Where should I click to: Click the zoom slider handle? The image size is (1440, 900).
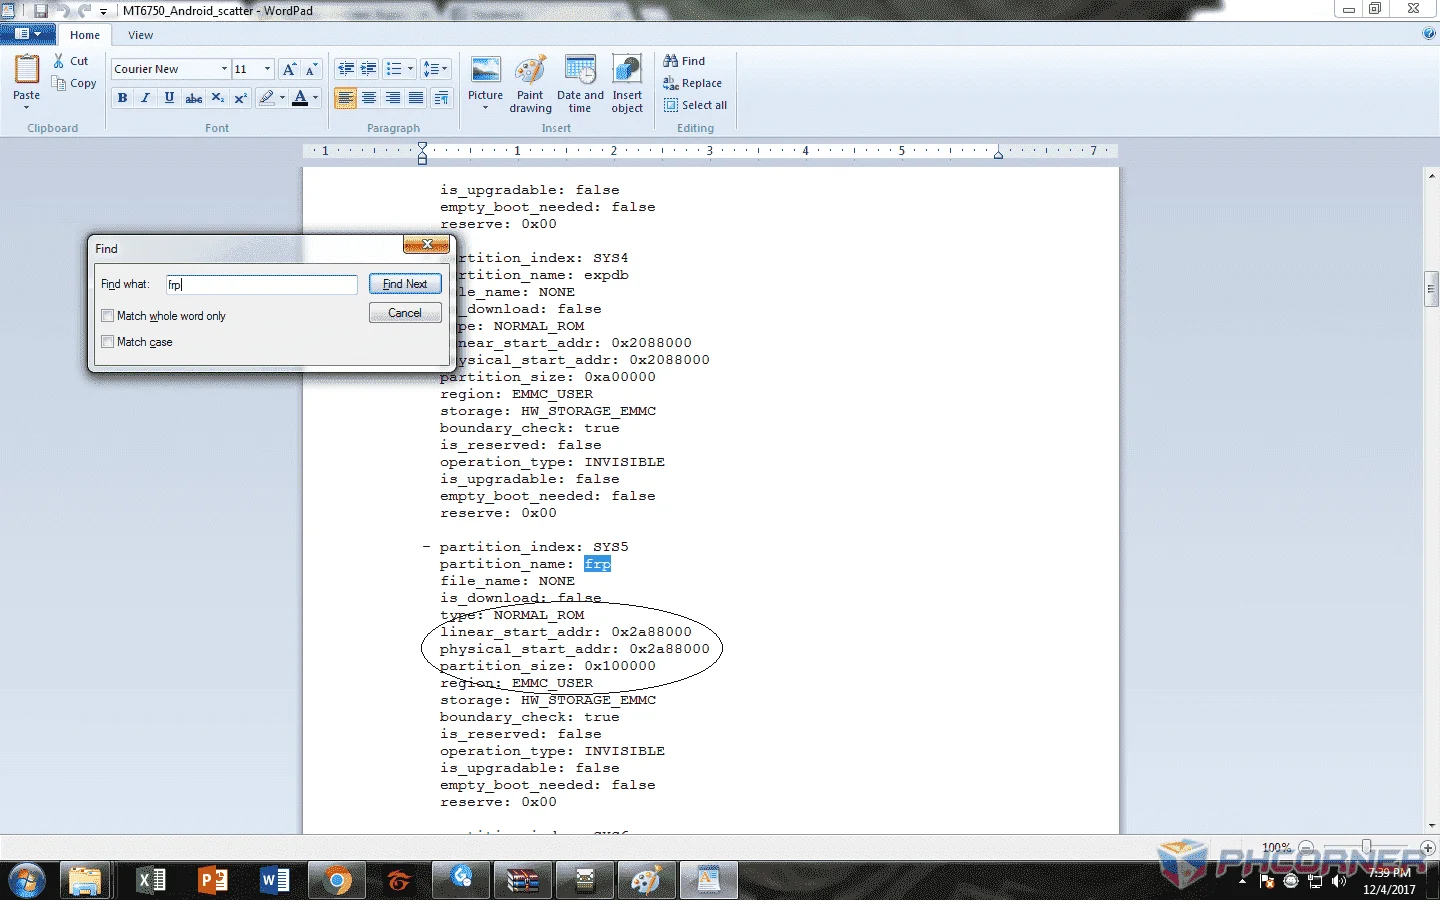tap(1366, 847)
